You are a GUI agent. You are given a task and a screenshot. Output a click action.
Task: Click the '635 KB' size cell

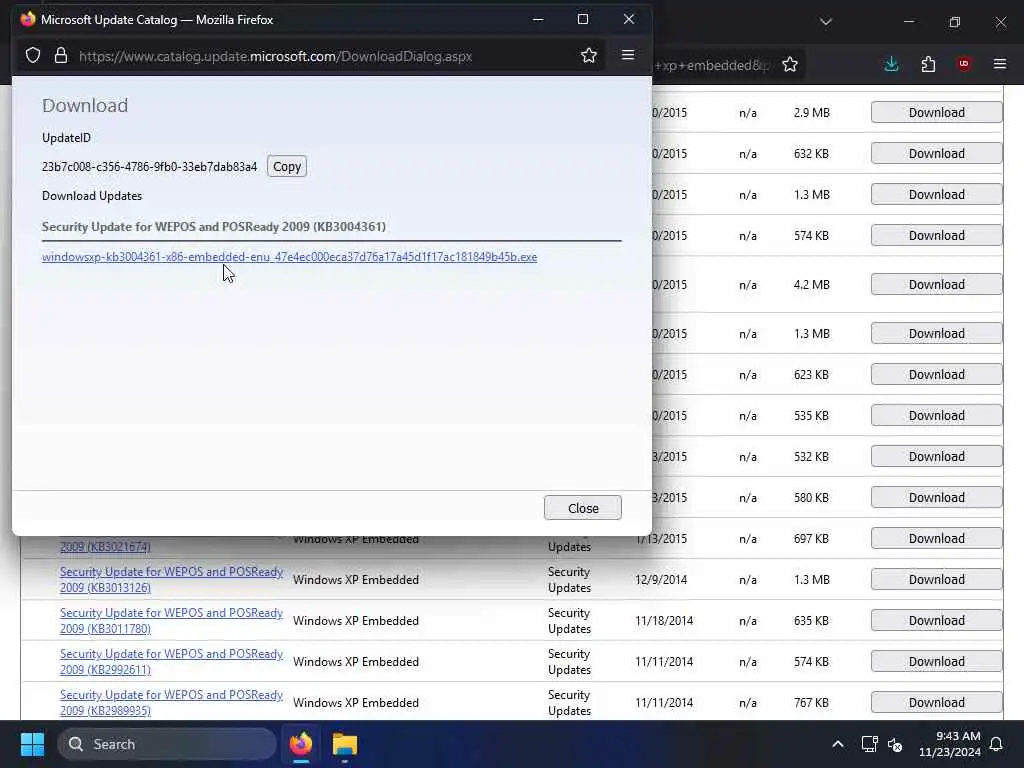(811, 621)
